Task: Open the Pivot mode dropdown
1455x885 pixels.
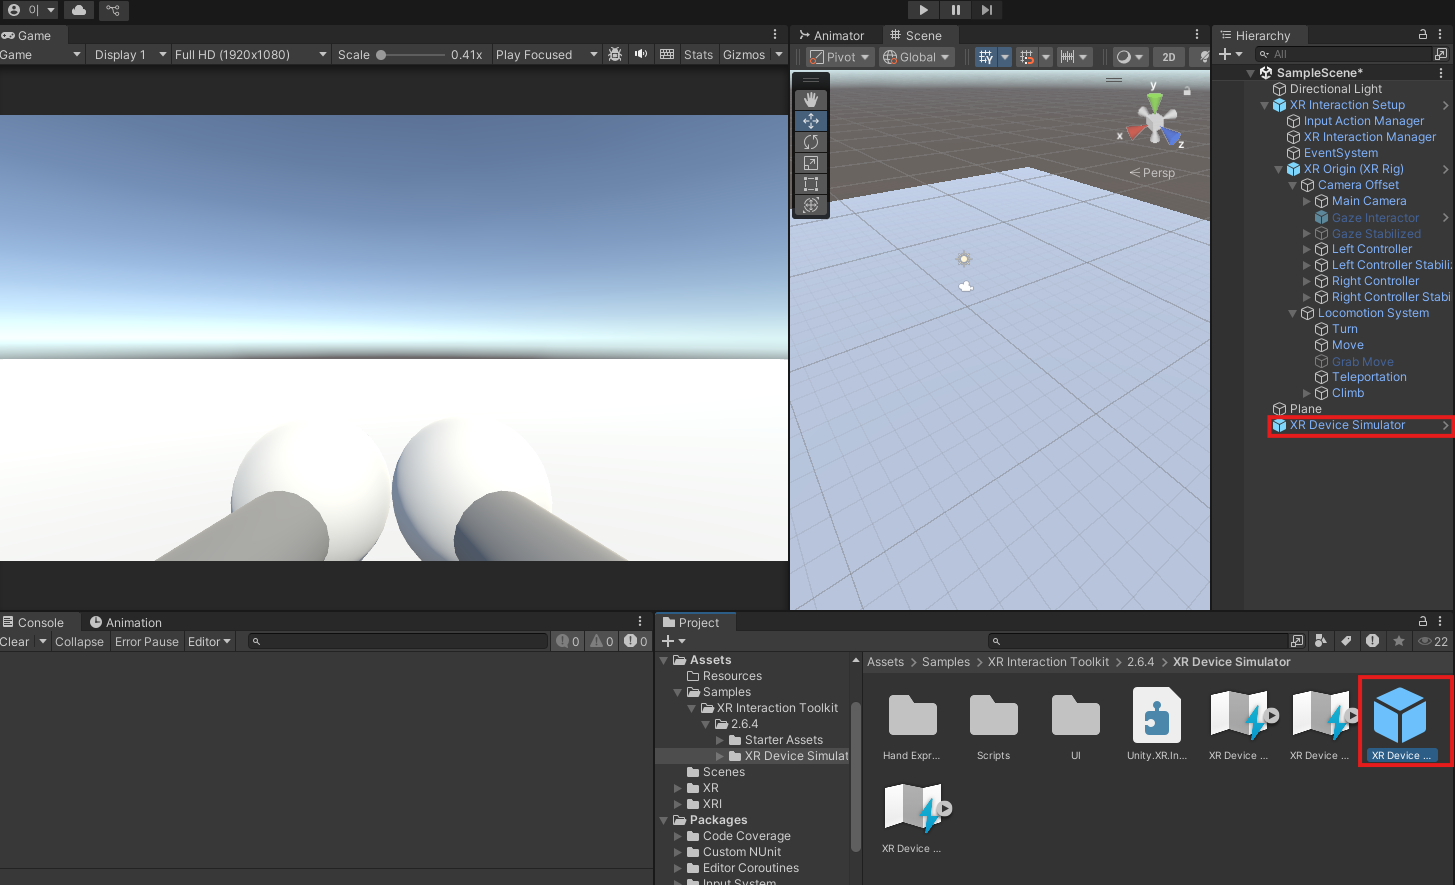Action: pos(839,57)
